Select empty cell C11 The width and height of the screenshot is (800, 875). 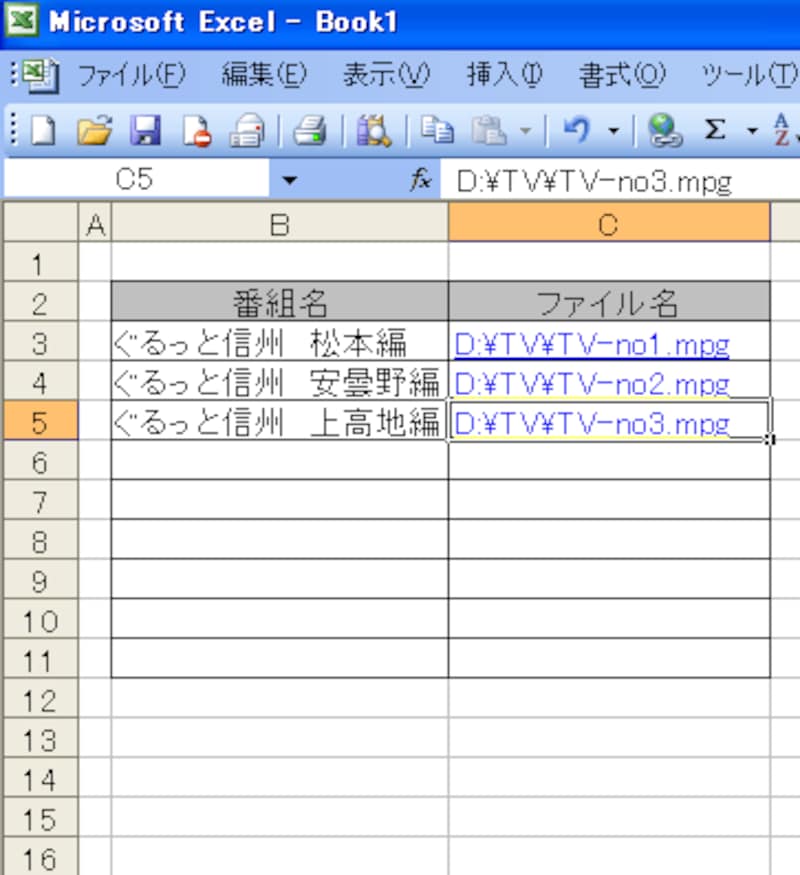pos(609,658)
